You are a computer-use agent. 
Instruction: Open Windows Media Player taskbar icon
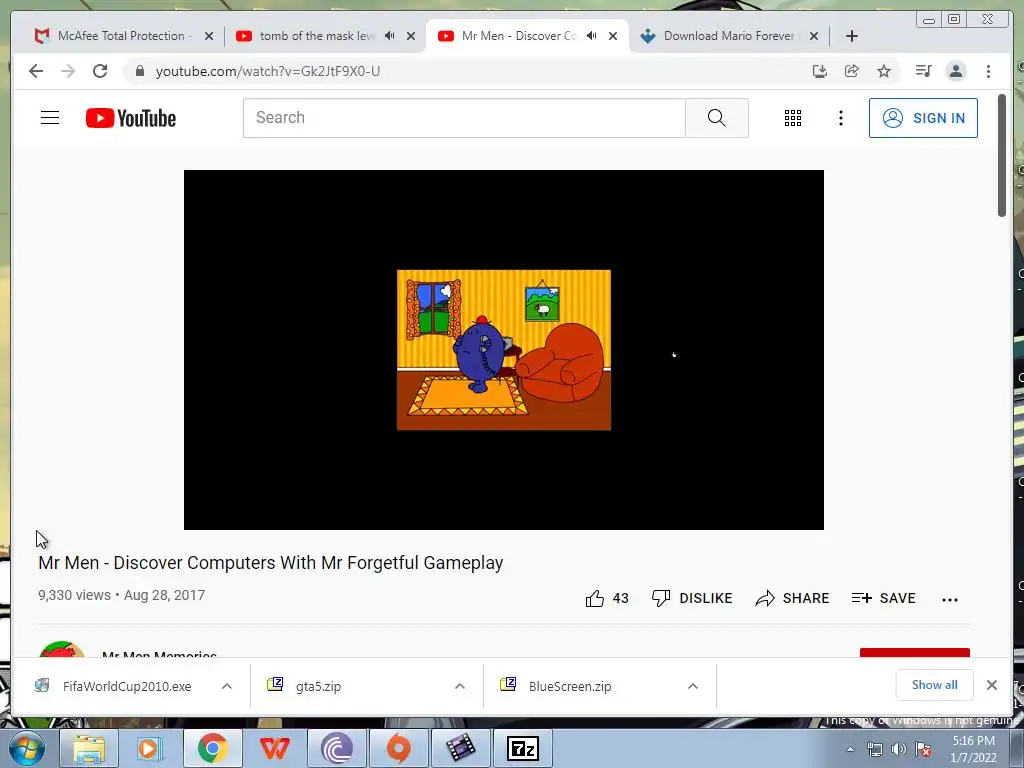(x=149, y=748)
